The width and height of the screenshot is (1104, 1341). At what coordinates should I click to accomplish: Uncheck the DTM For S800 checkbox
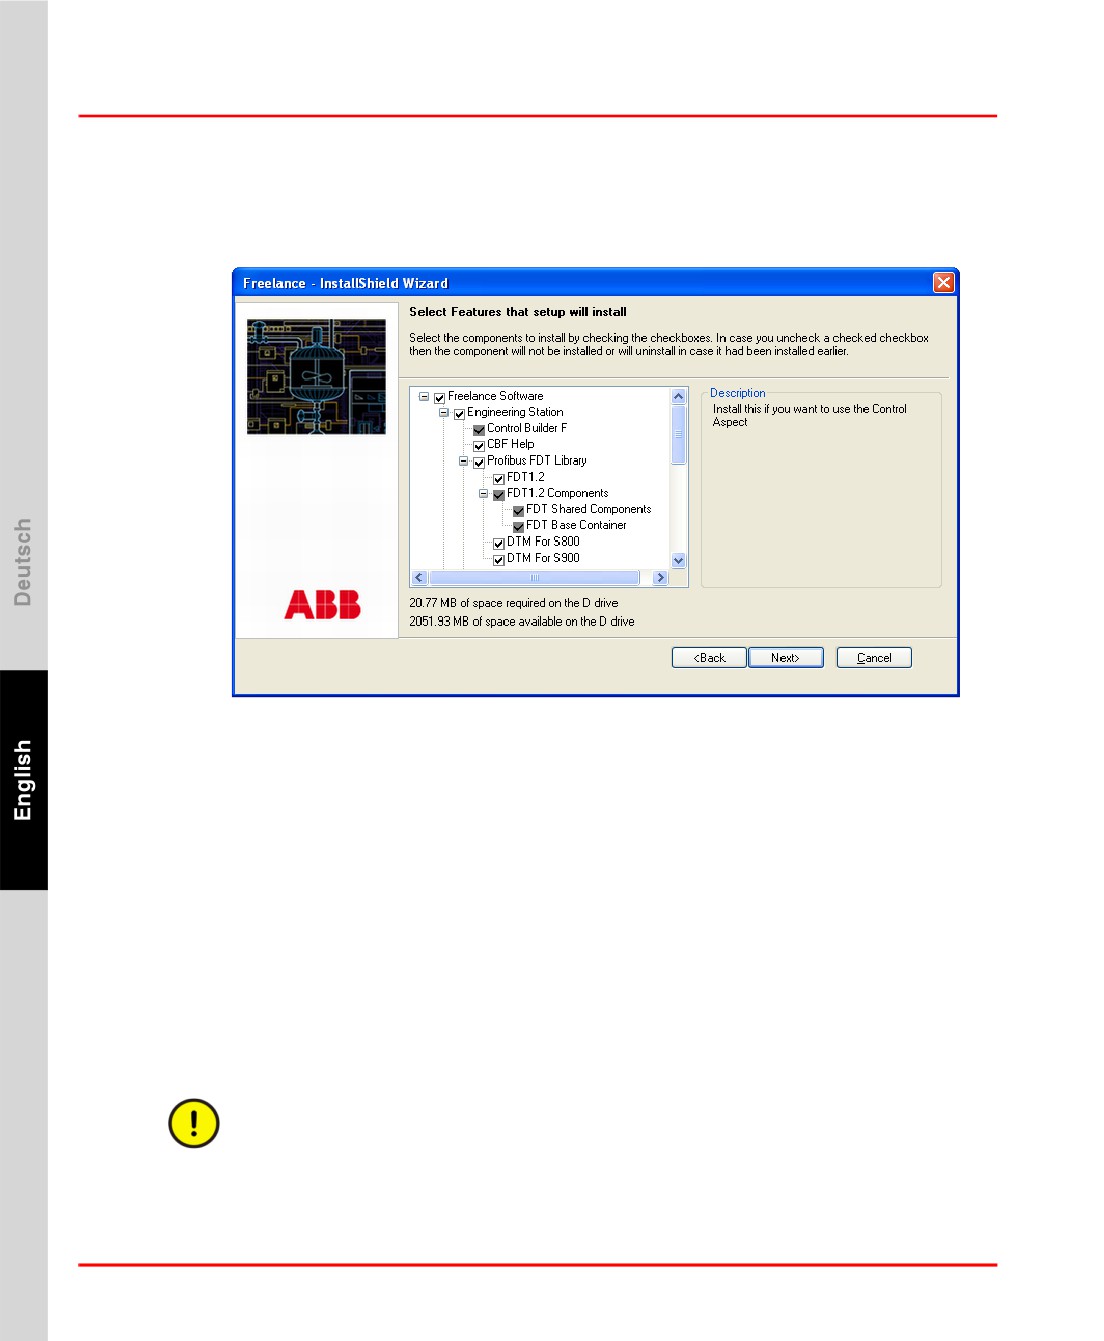[x=499, y=544]
